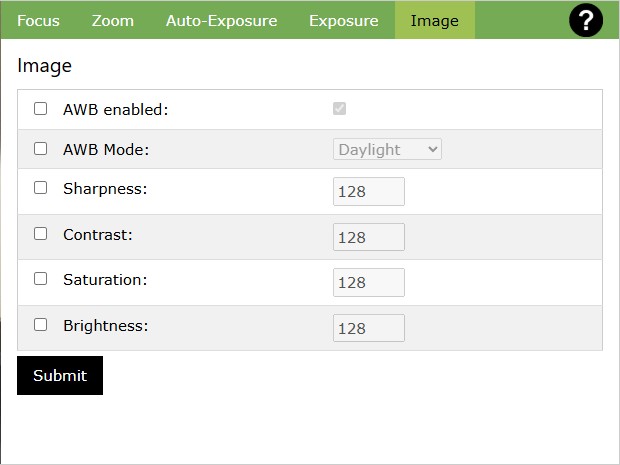Screen dimensions: 620x465
Task: Enable the AWB Mode row checkbox
Action: [x=41, y=149]
